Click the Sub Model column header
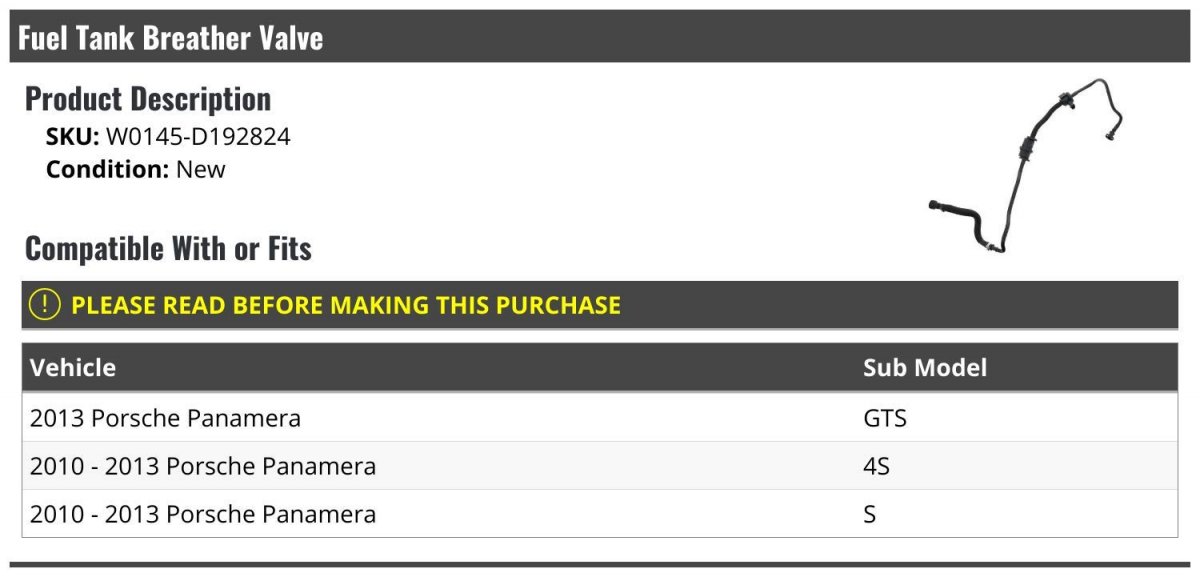The width and height of the screenshot is (1200, 577). [925, 367]
